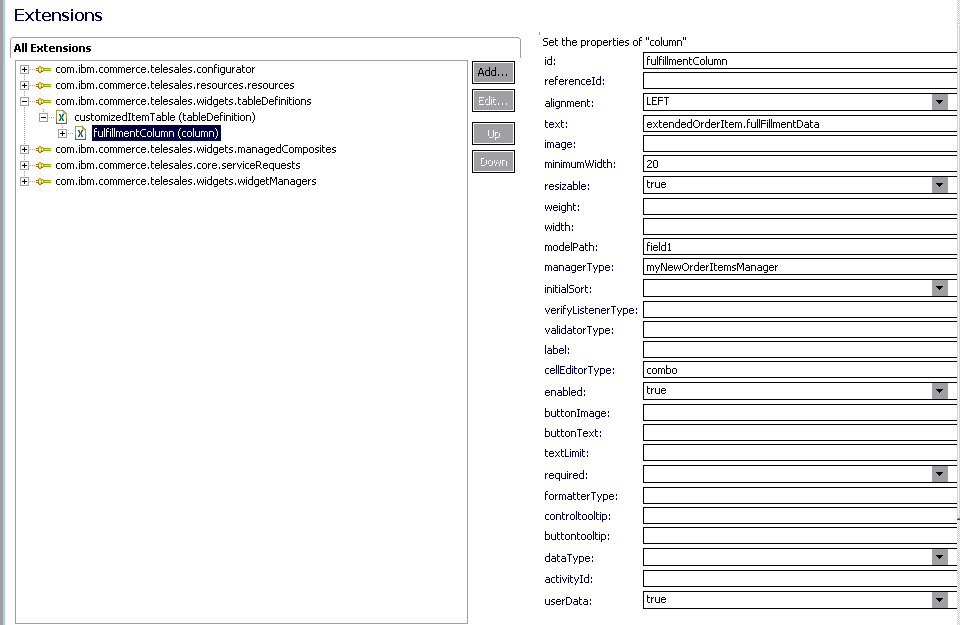This screenshot has height=625, width=960.
Task: Click the customizedItemTable element icon
Action: 61,117
